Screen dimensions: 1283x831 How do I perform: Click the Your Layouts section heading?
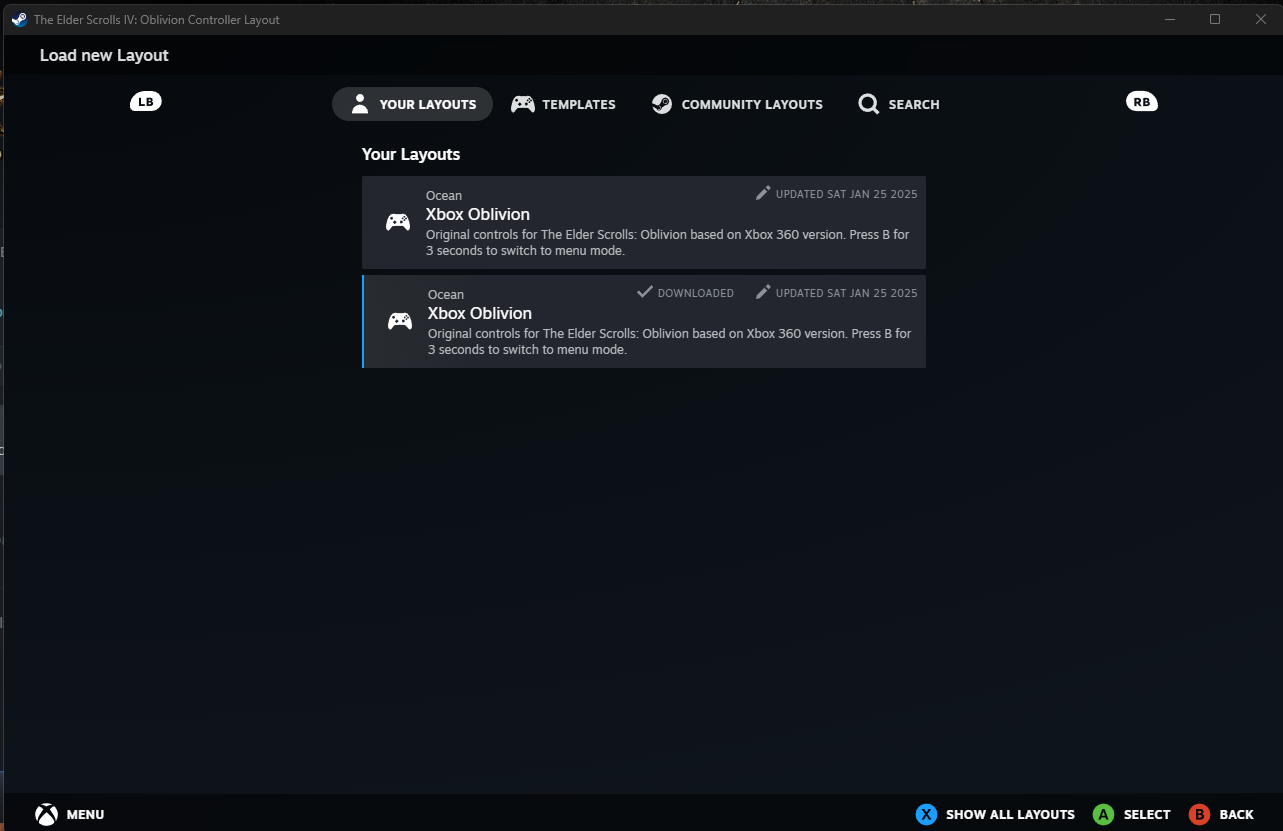[411, 154]
